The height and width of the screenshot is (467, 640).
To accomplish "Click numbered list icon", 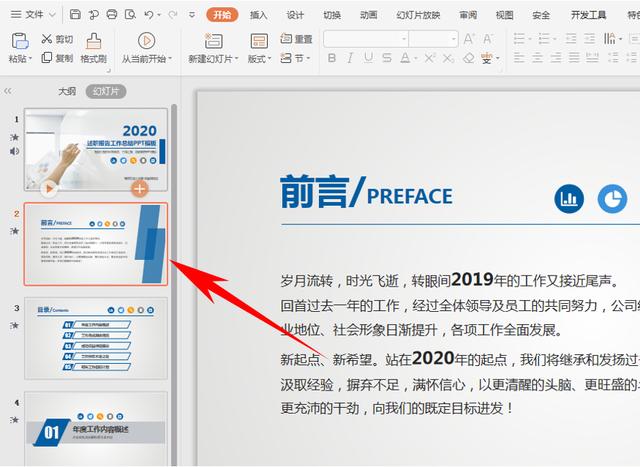I will [x=544, y=39].
